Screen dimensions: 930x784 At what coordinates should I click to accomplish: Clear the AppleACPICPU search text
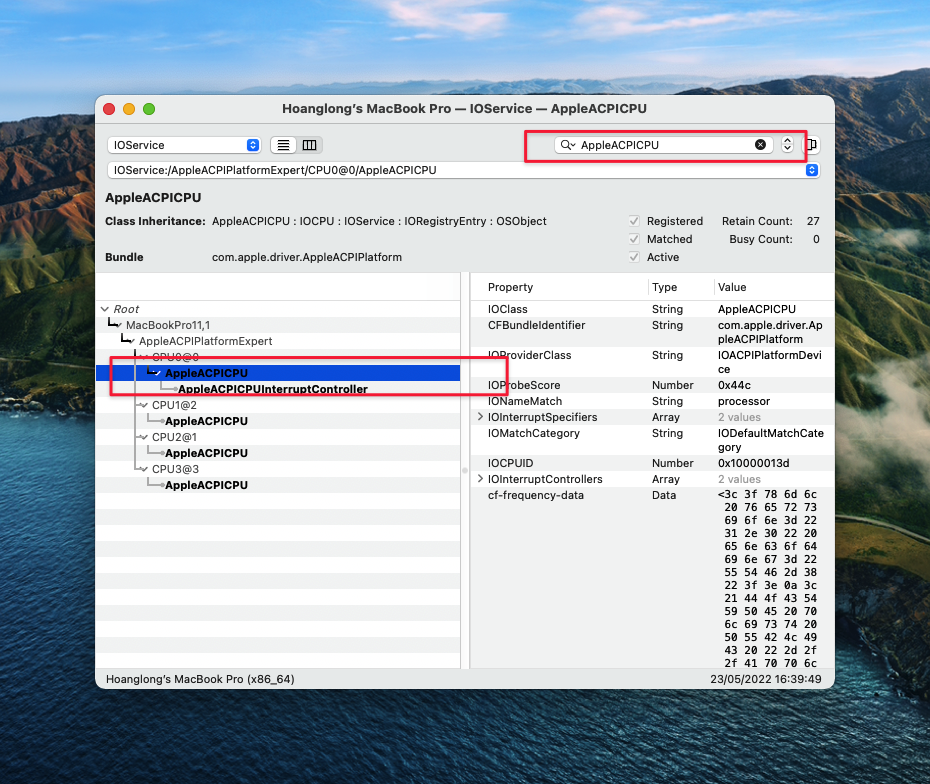tap(760, 145)
